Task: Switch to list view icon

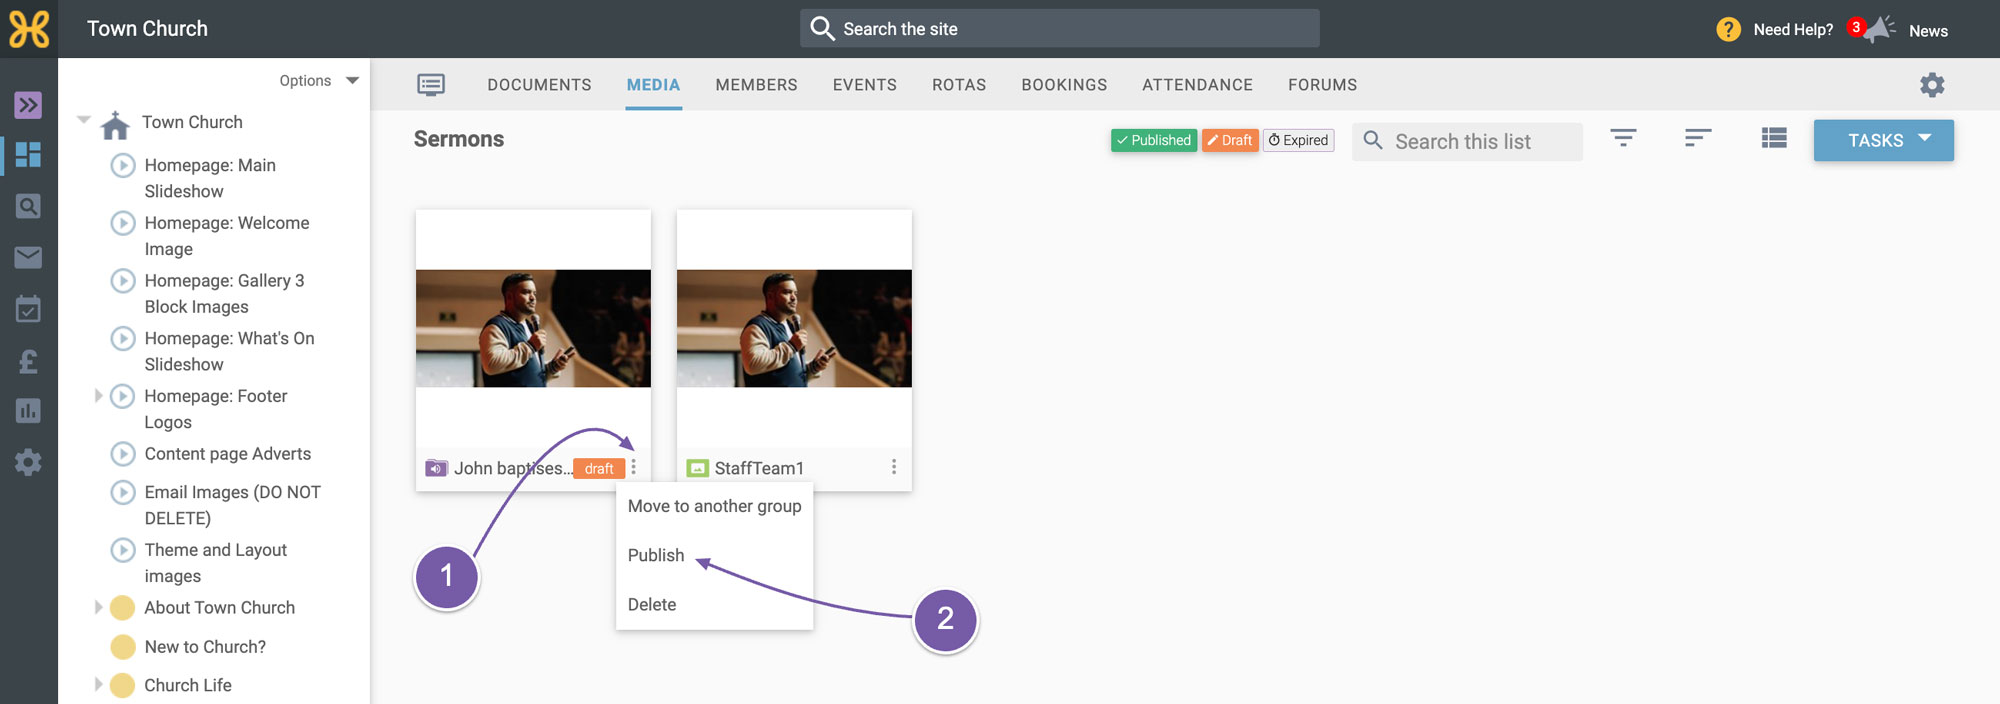Action: pyautogui.click(x=1774, y=138)
